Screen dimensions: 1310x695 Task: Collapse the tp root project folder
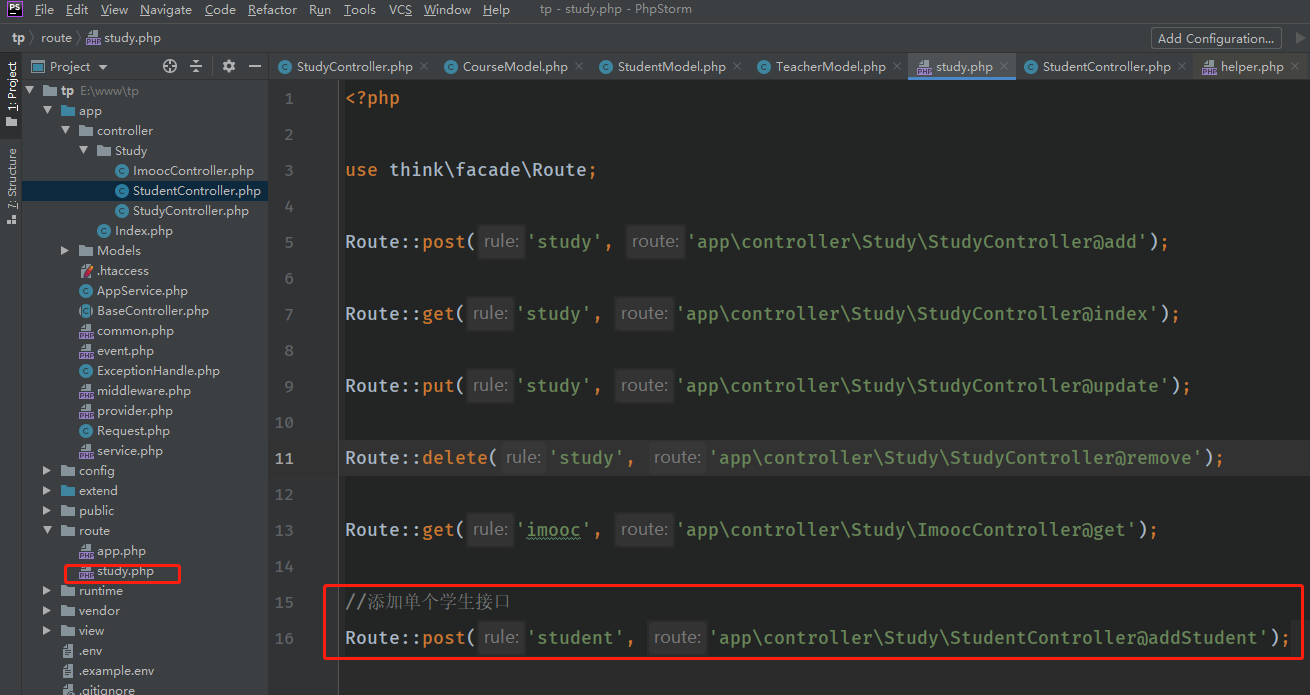point(29,90)
